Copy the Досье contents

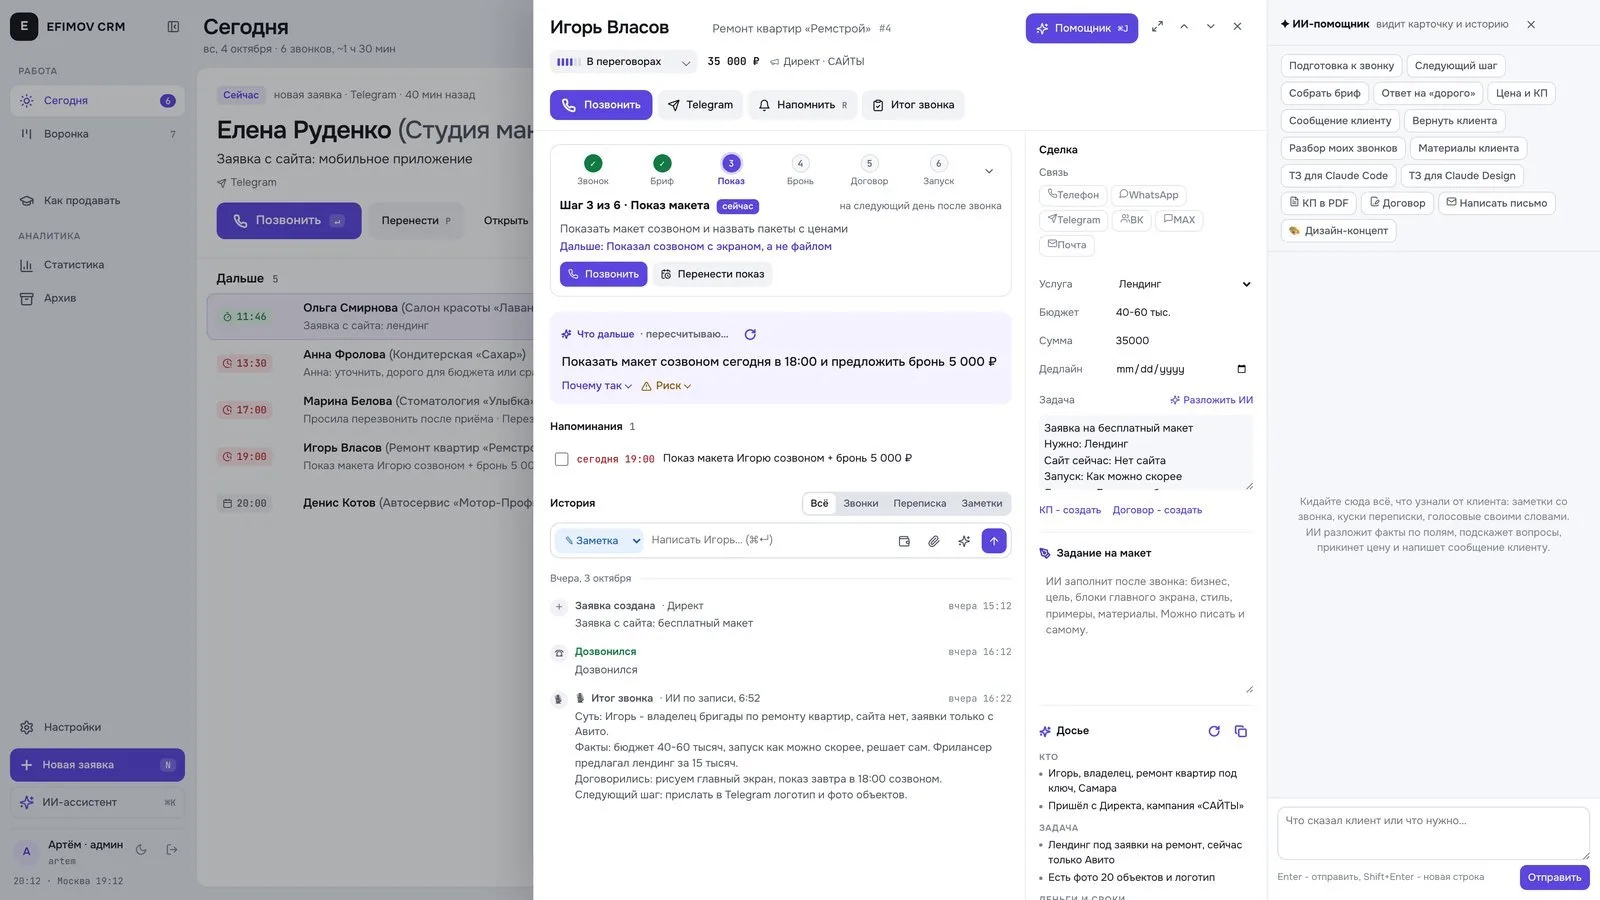[x=1241, y=731]
